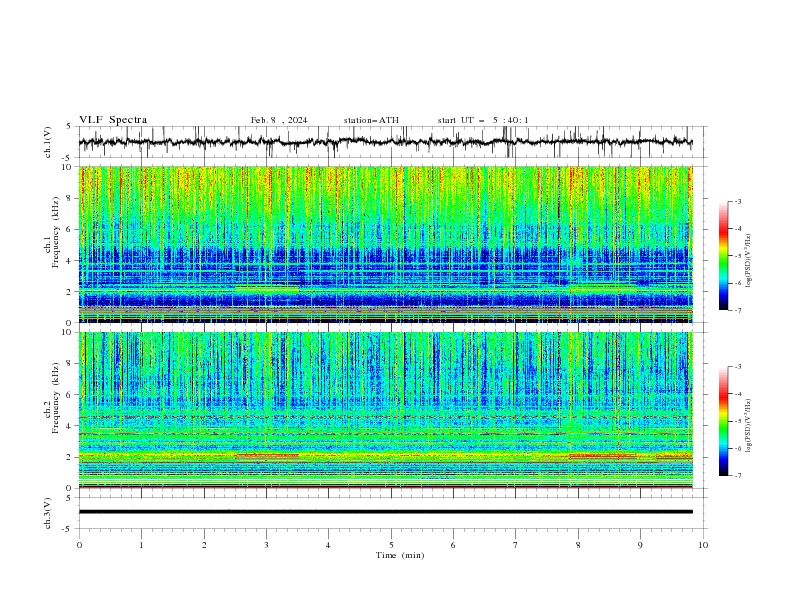This screenshot has height=612, width=792.
Task: Click the "-5" tick on lower color bar
Action: [x=738, y=421]
